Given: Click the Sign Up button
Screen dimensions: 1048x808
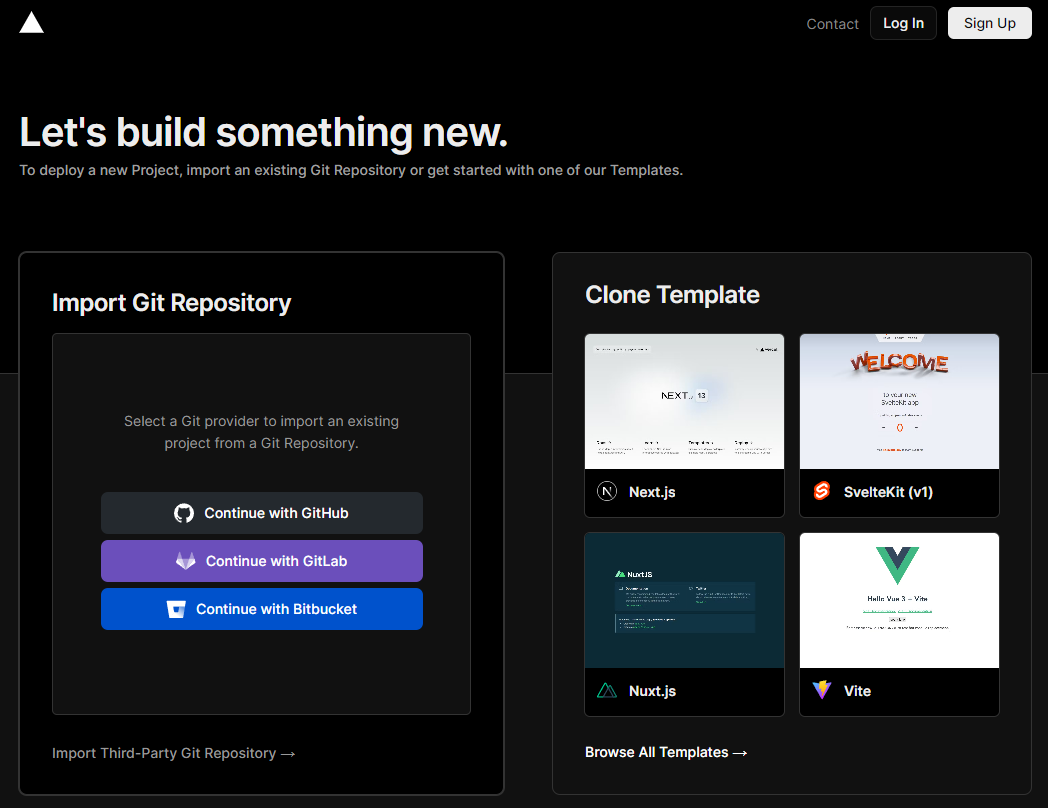Looking at the screenshot, I should pos(989,23).
